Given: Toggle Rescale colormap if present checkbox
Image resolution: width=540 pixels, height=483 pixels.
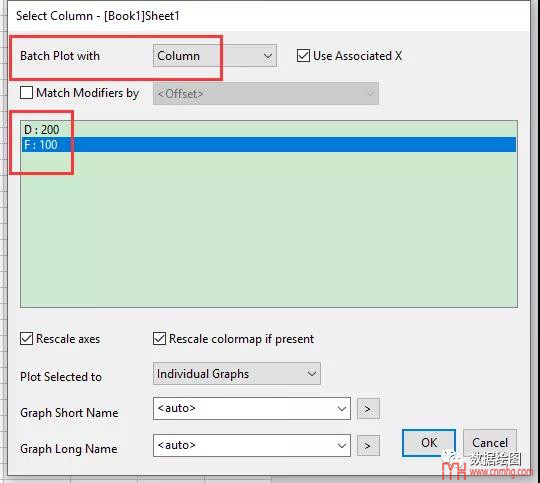Looking at the screenshot, I should 159,339.
